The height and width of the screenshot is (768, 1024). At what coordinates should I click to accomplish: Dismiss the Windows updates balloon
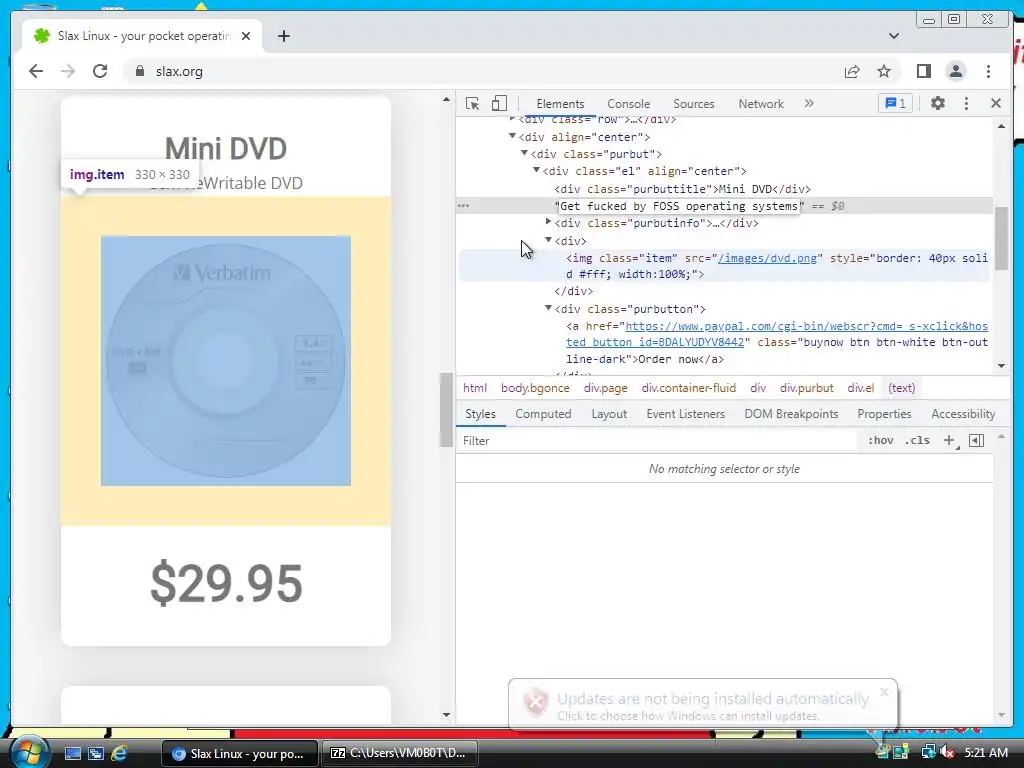pos(884,692)
